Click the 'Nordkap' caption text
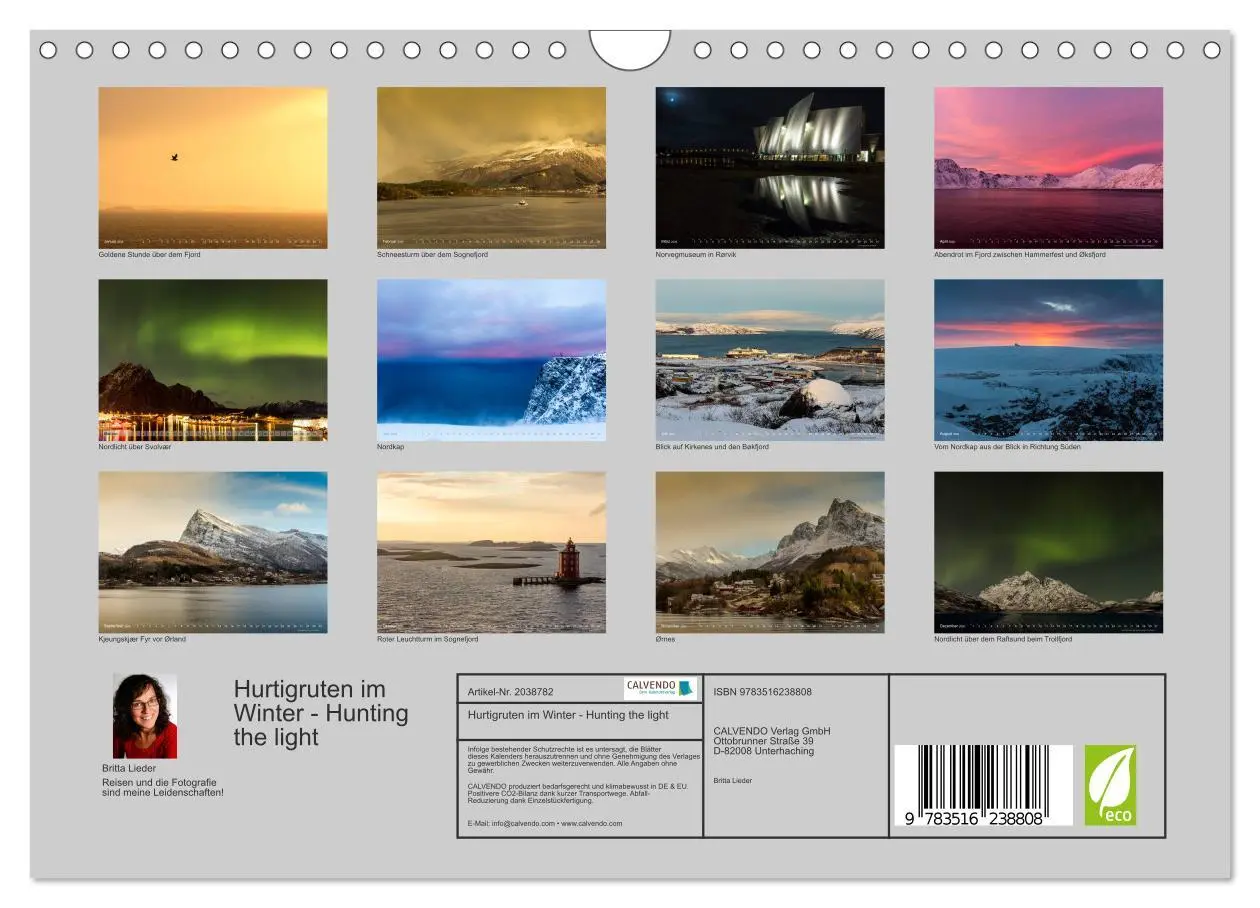Viewport: 1260px width, 908px height. click(x=391, y=447)
